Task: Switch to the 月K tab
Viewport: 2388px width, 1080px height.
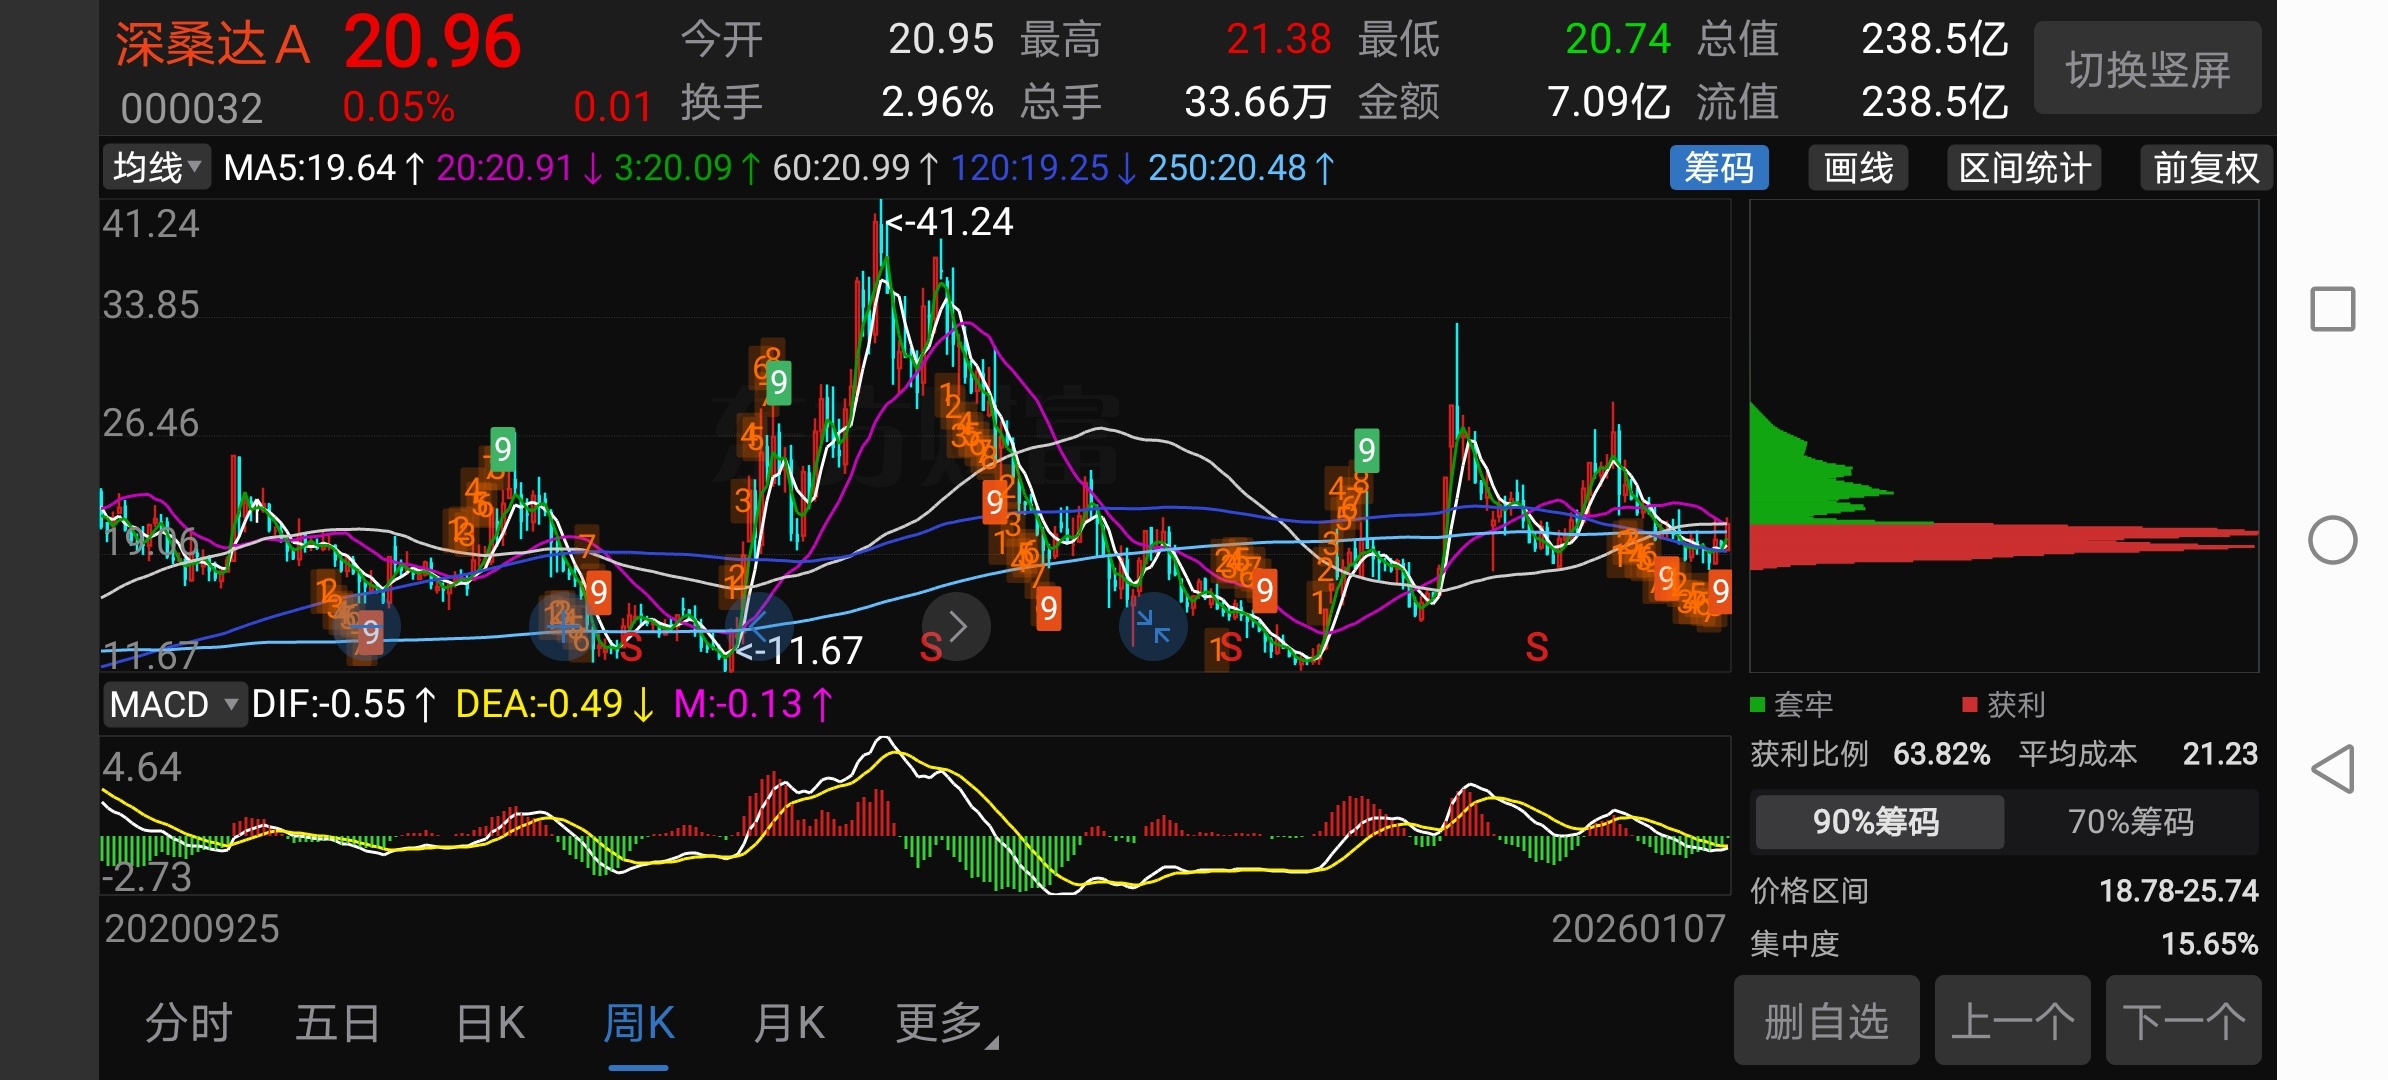Action: pyautogui.click(x=788, y=1023)
